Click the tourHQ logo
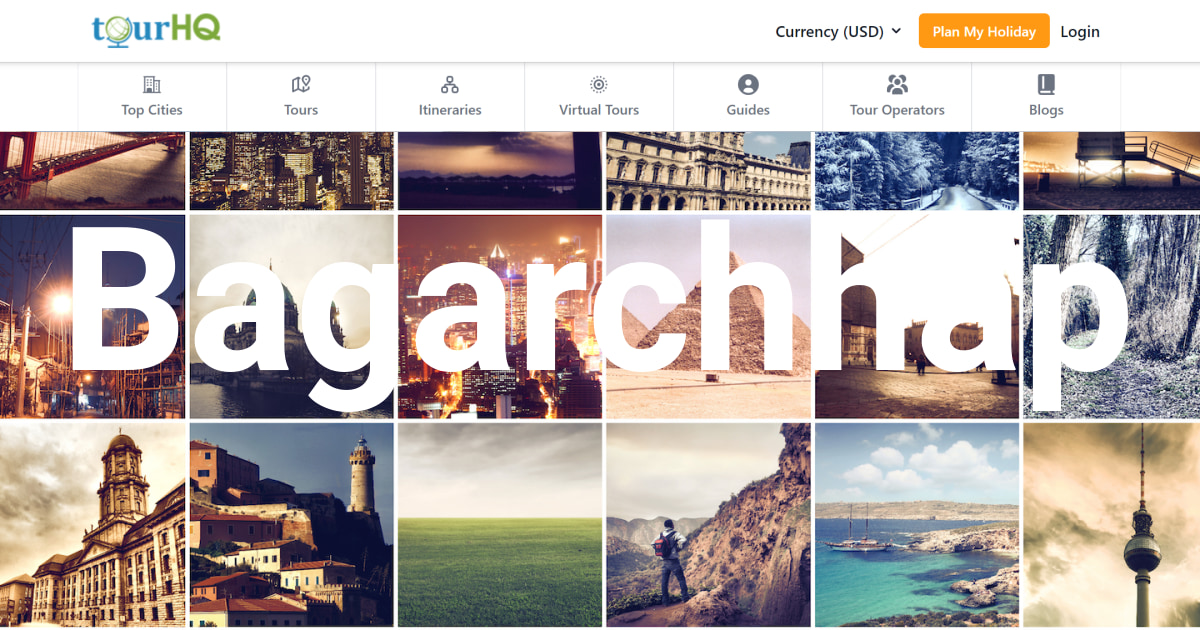Screen dimensions: 1200x630 pyautogui.click(x=156, y=30)
